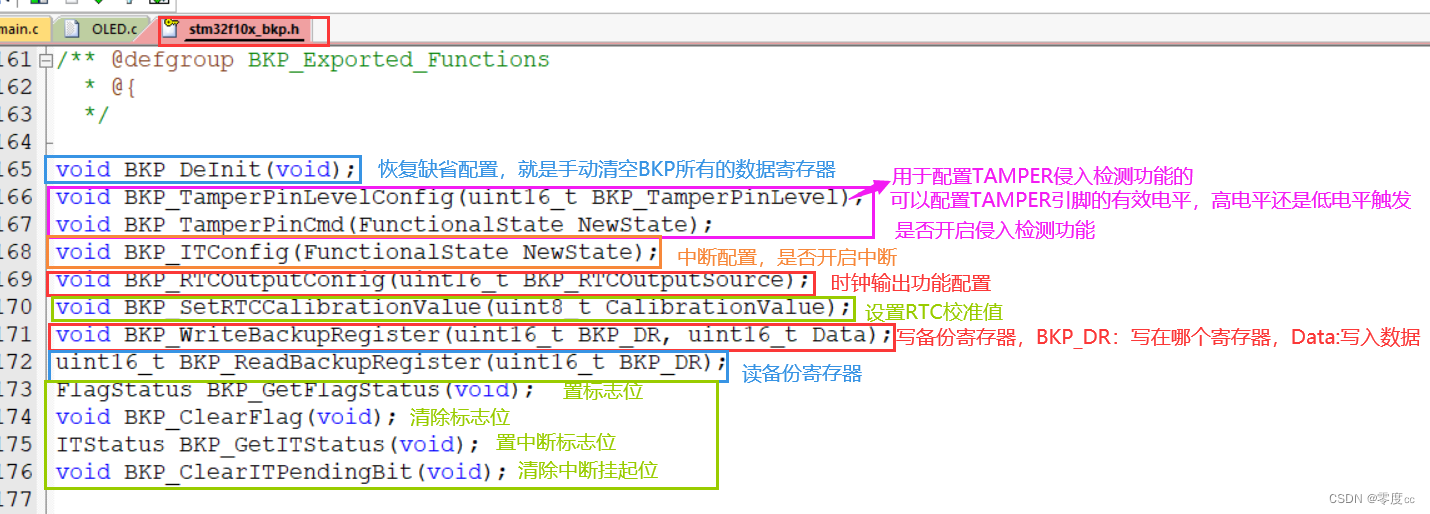Collapse the comment block fold at @defgroup line
Screen dimensions: 1430x514
(45, 60)
